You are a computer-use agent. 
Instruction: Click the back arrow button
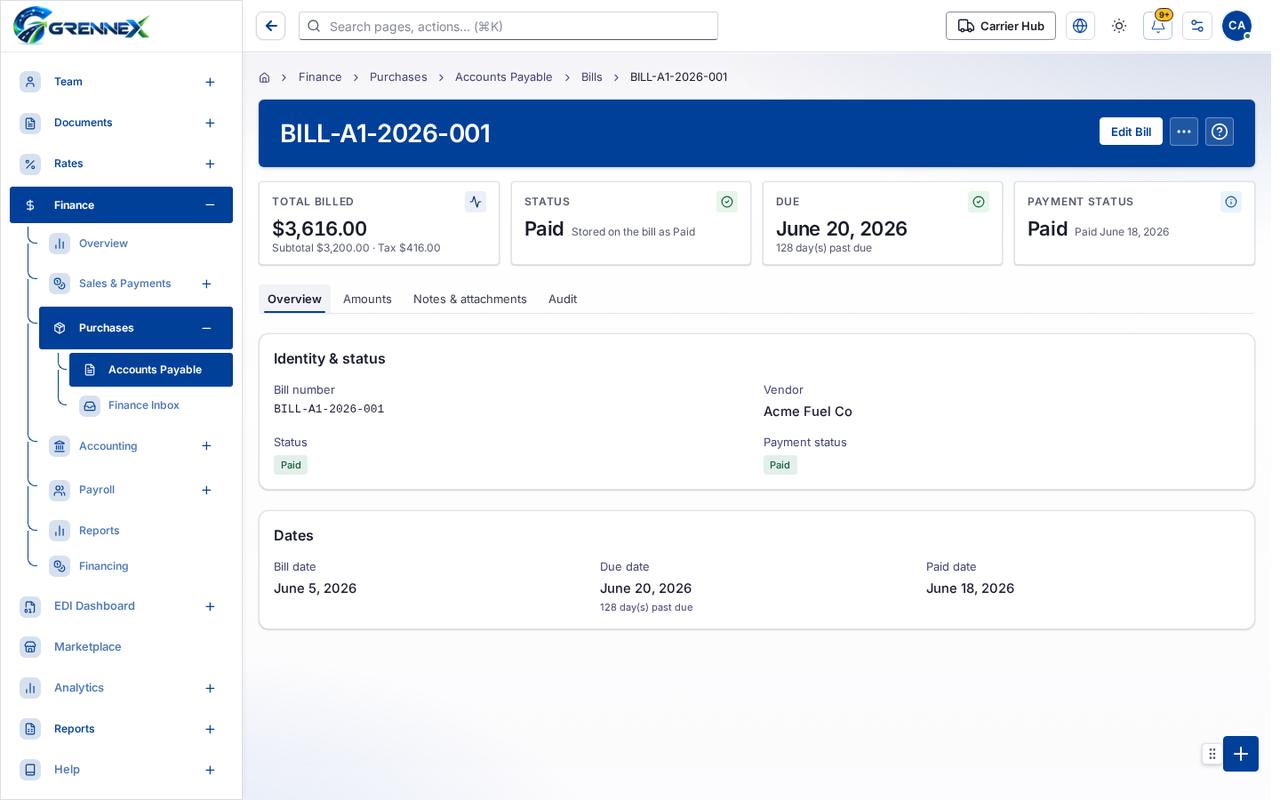(x=270, y=26)
